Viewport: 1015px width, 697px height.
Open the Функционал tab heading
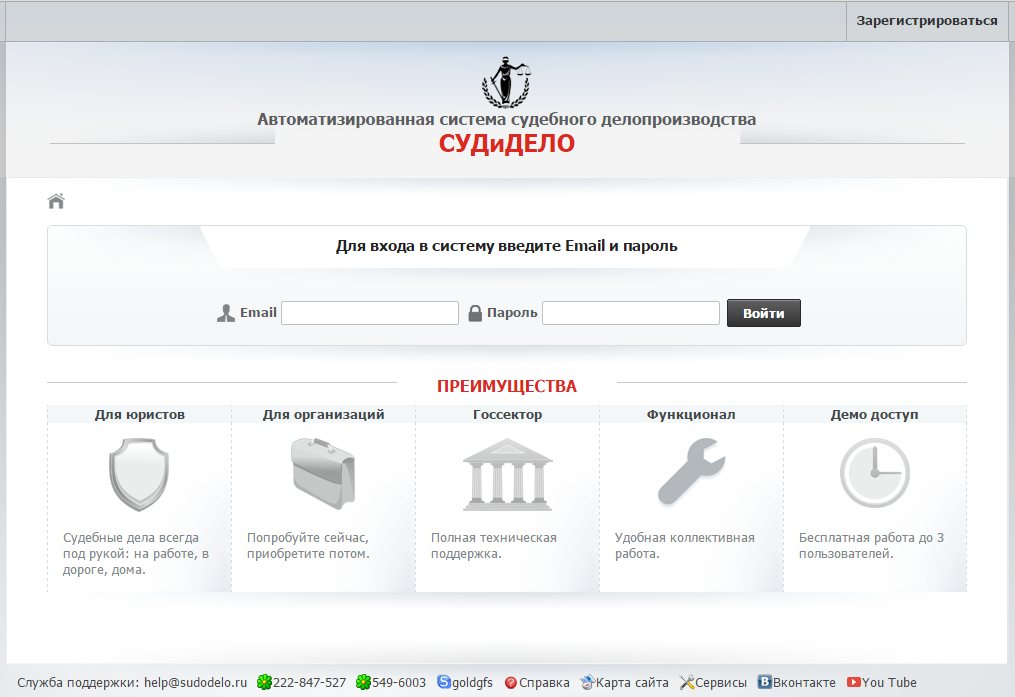(x=691, y=414)
